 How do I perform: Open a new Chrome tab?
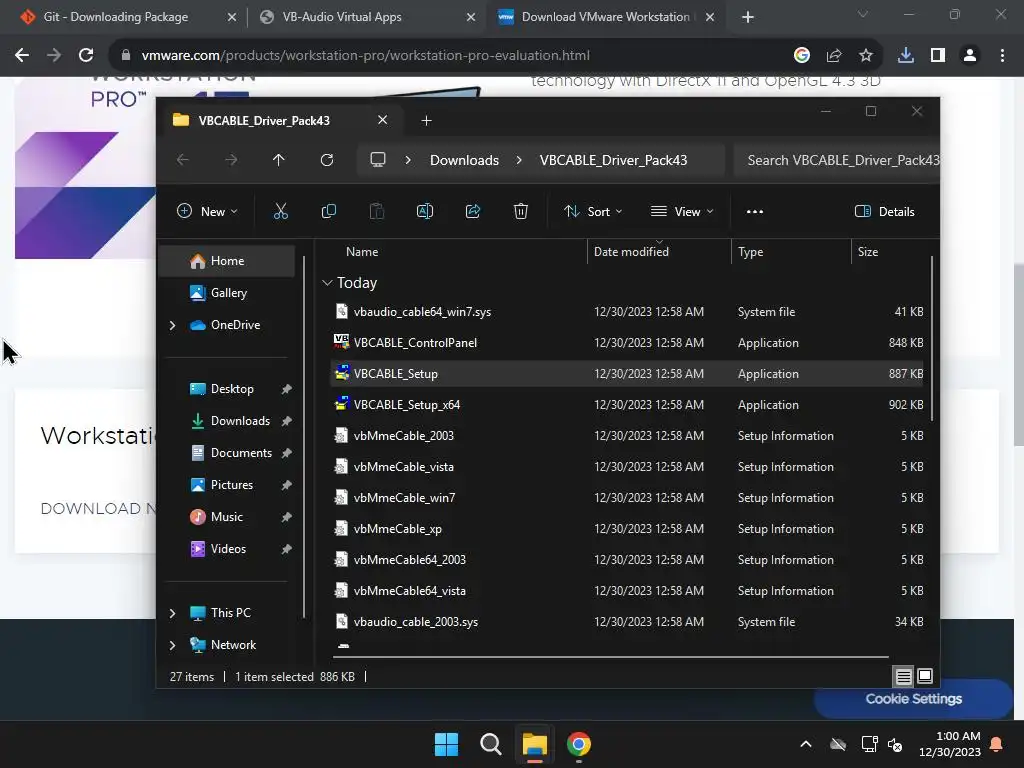coord(748,18)
